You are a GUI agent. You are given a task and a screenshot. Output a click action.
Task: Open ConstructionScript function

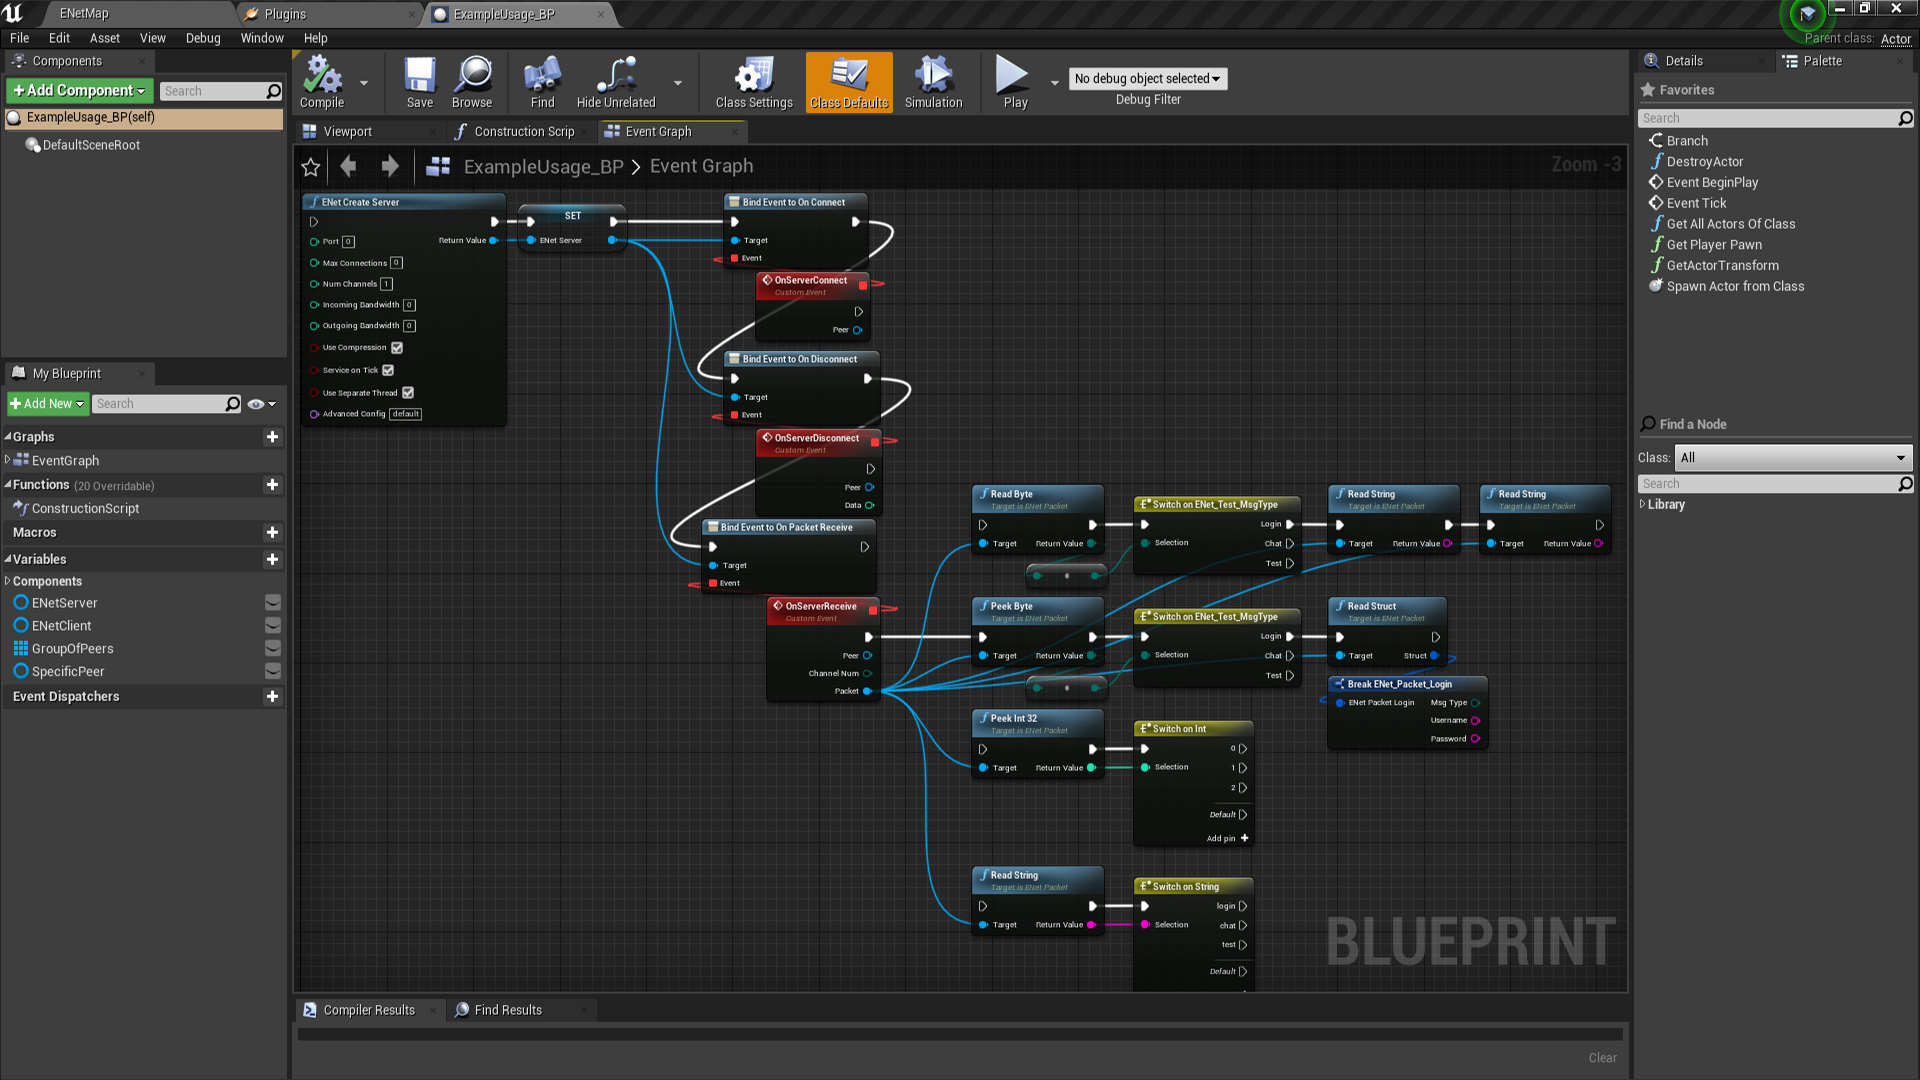click(85, 509)
